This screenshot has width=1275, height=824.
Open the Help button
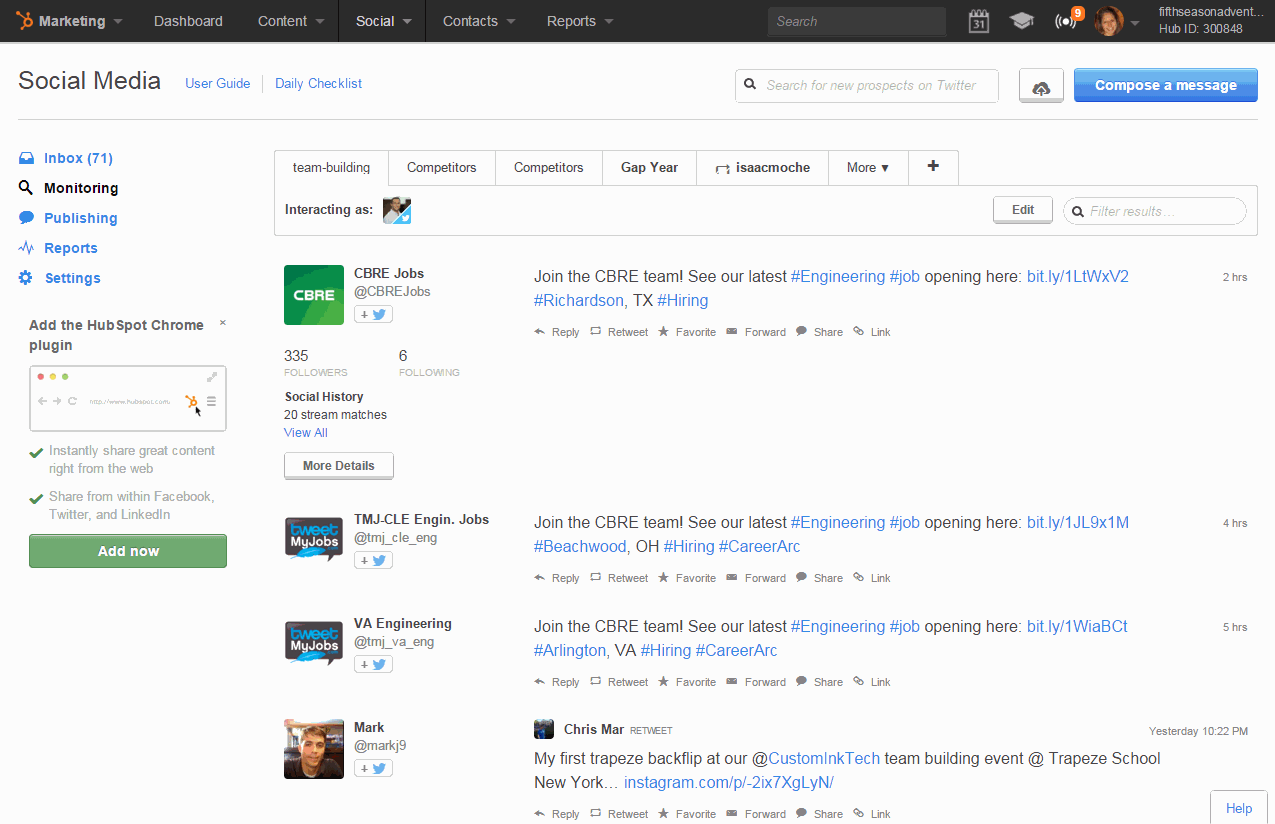pyautogui.click(x=1239, y=808)
